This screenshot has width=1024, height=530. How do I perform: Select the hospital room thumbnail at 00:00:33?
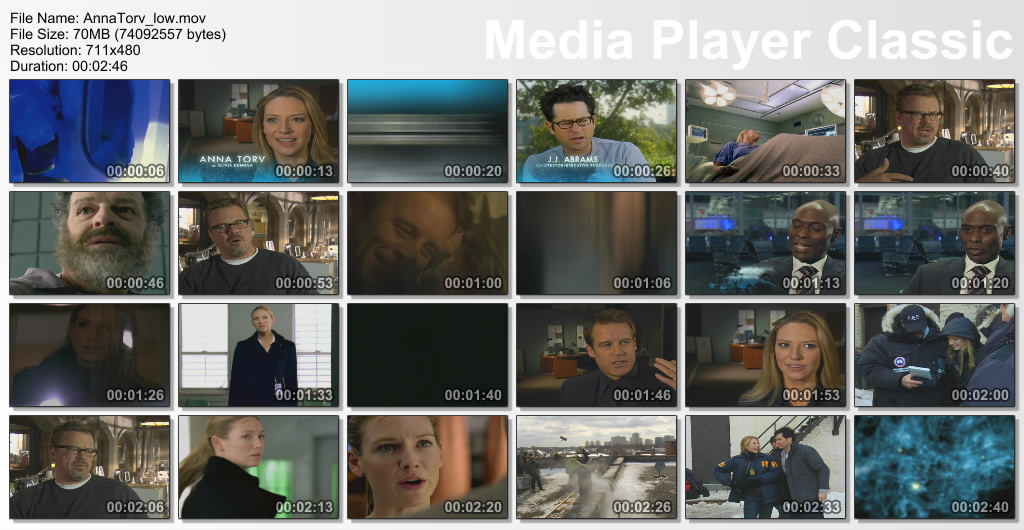point(765,131)
